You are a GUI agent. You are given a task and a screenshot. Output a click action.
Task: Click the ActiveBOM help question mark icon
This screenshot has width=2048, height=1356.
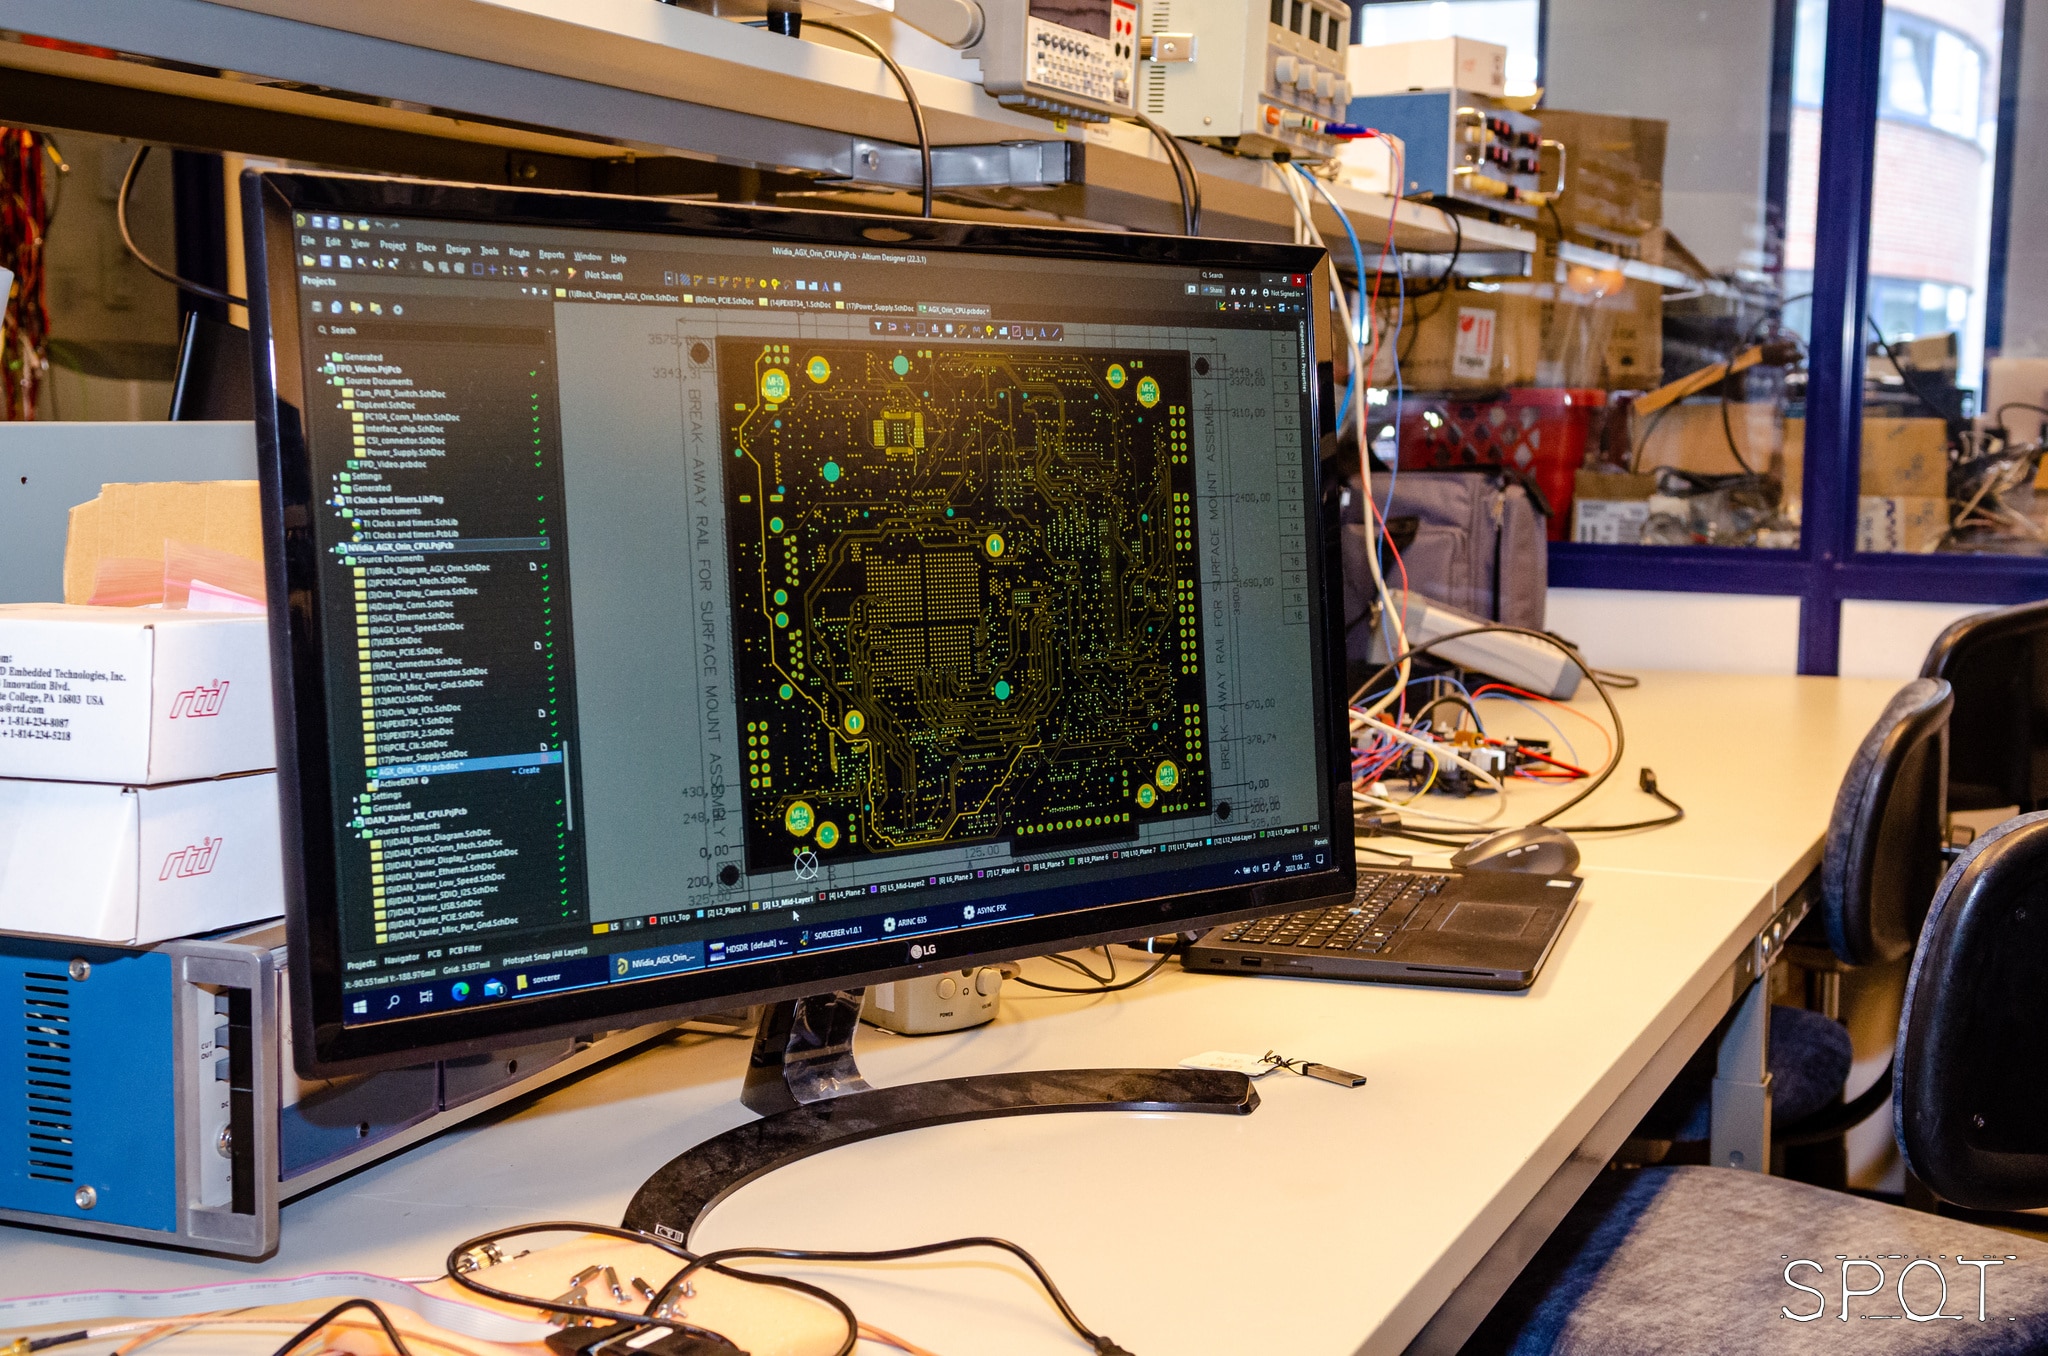tap(425, 780)
